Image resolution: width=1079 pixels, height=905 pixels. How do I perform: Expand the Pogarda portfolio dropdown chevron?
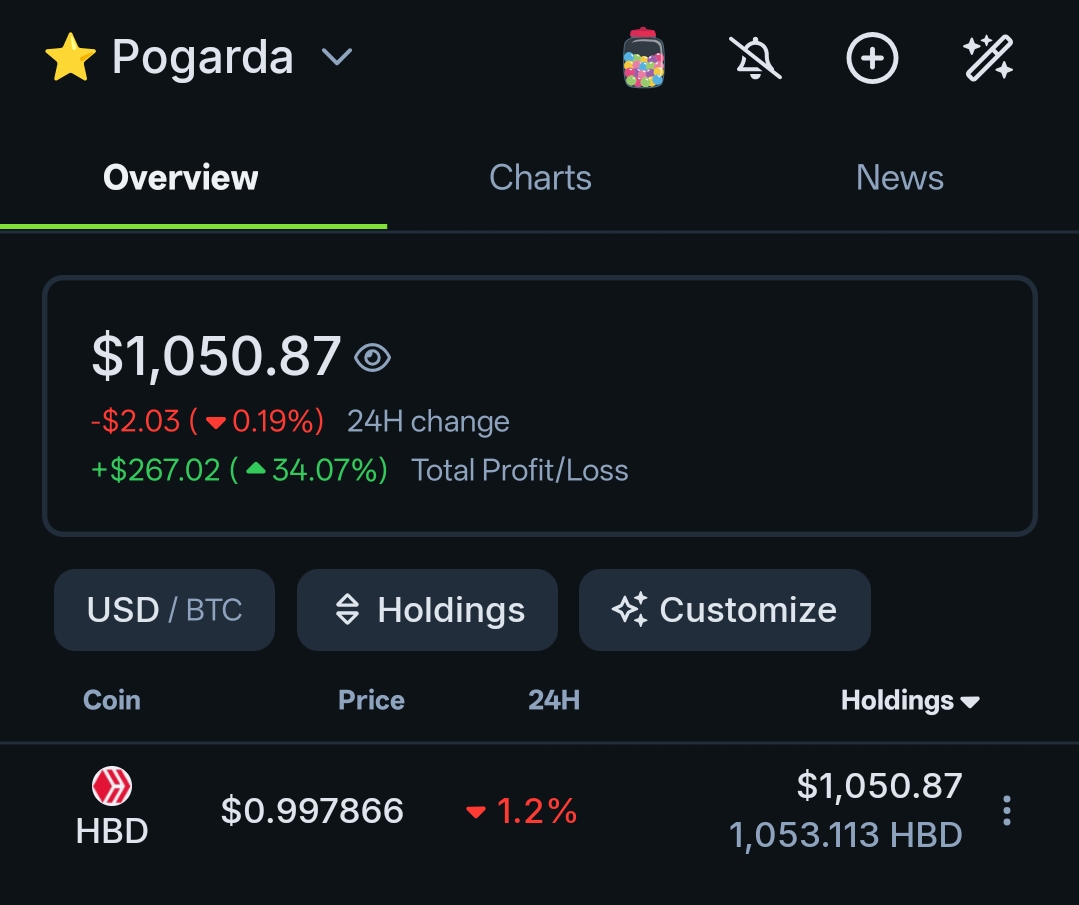pos(337,56)
